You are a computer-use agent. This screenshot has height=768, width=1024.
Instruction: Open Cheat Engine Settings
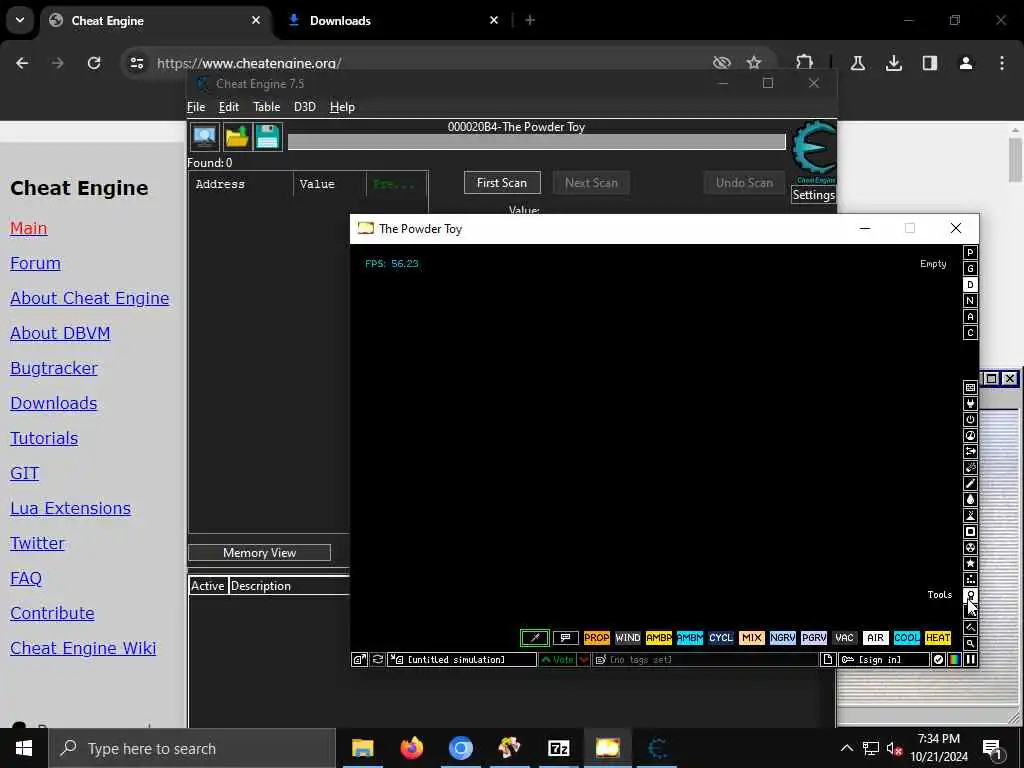[814, 195]
